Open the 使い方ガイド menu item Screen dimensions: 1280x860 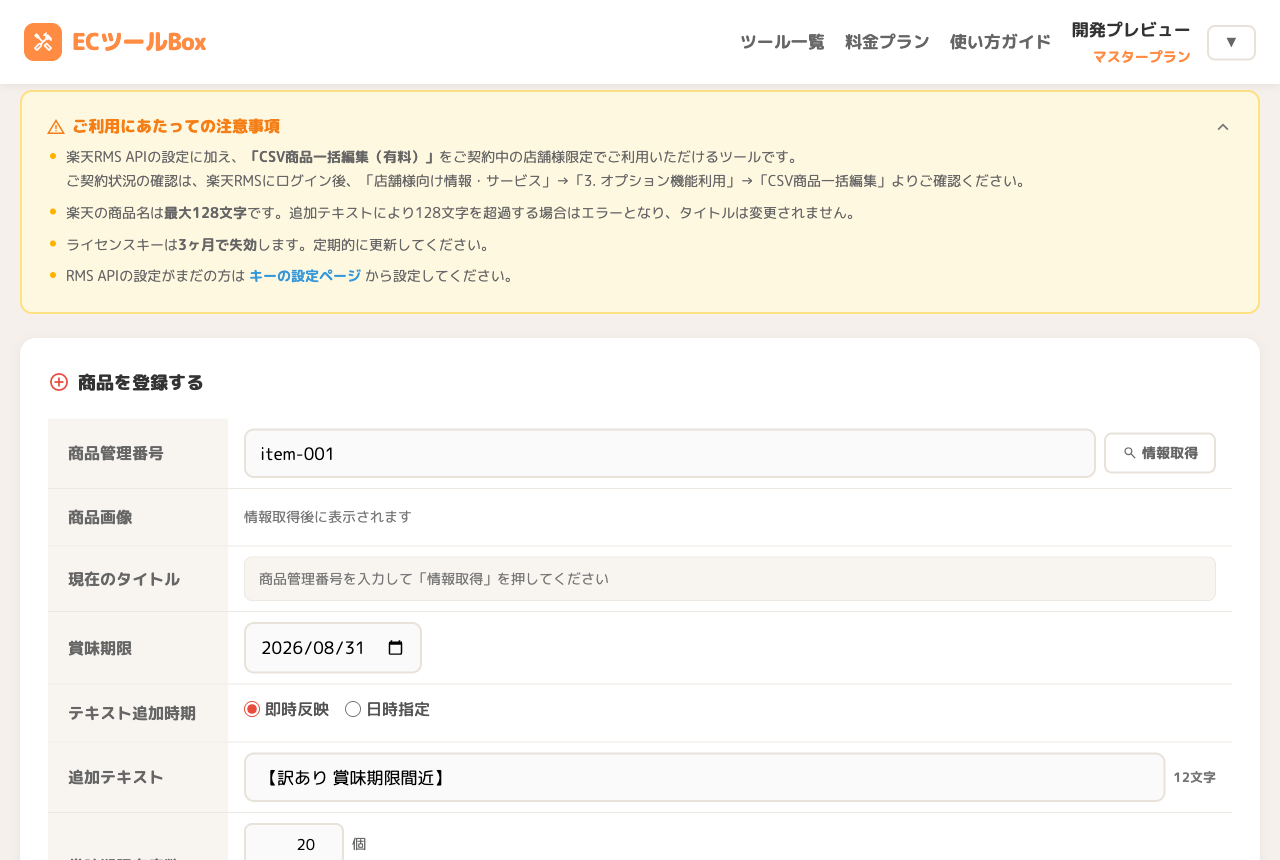click(1000, 42)
